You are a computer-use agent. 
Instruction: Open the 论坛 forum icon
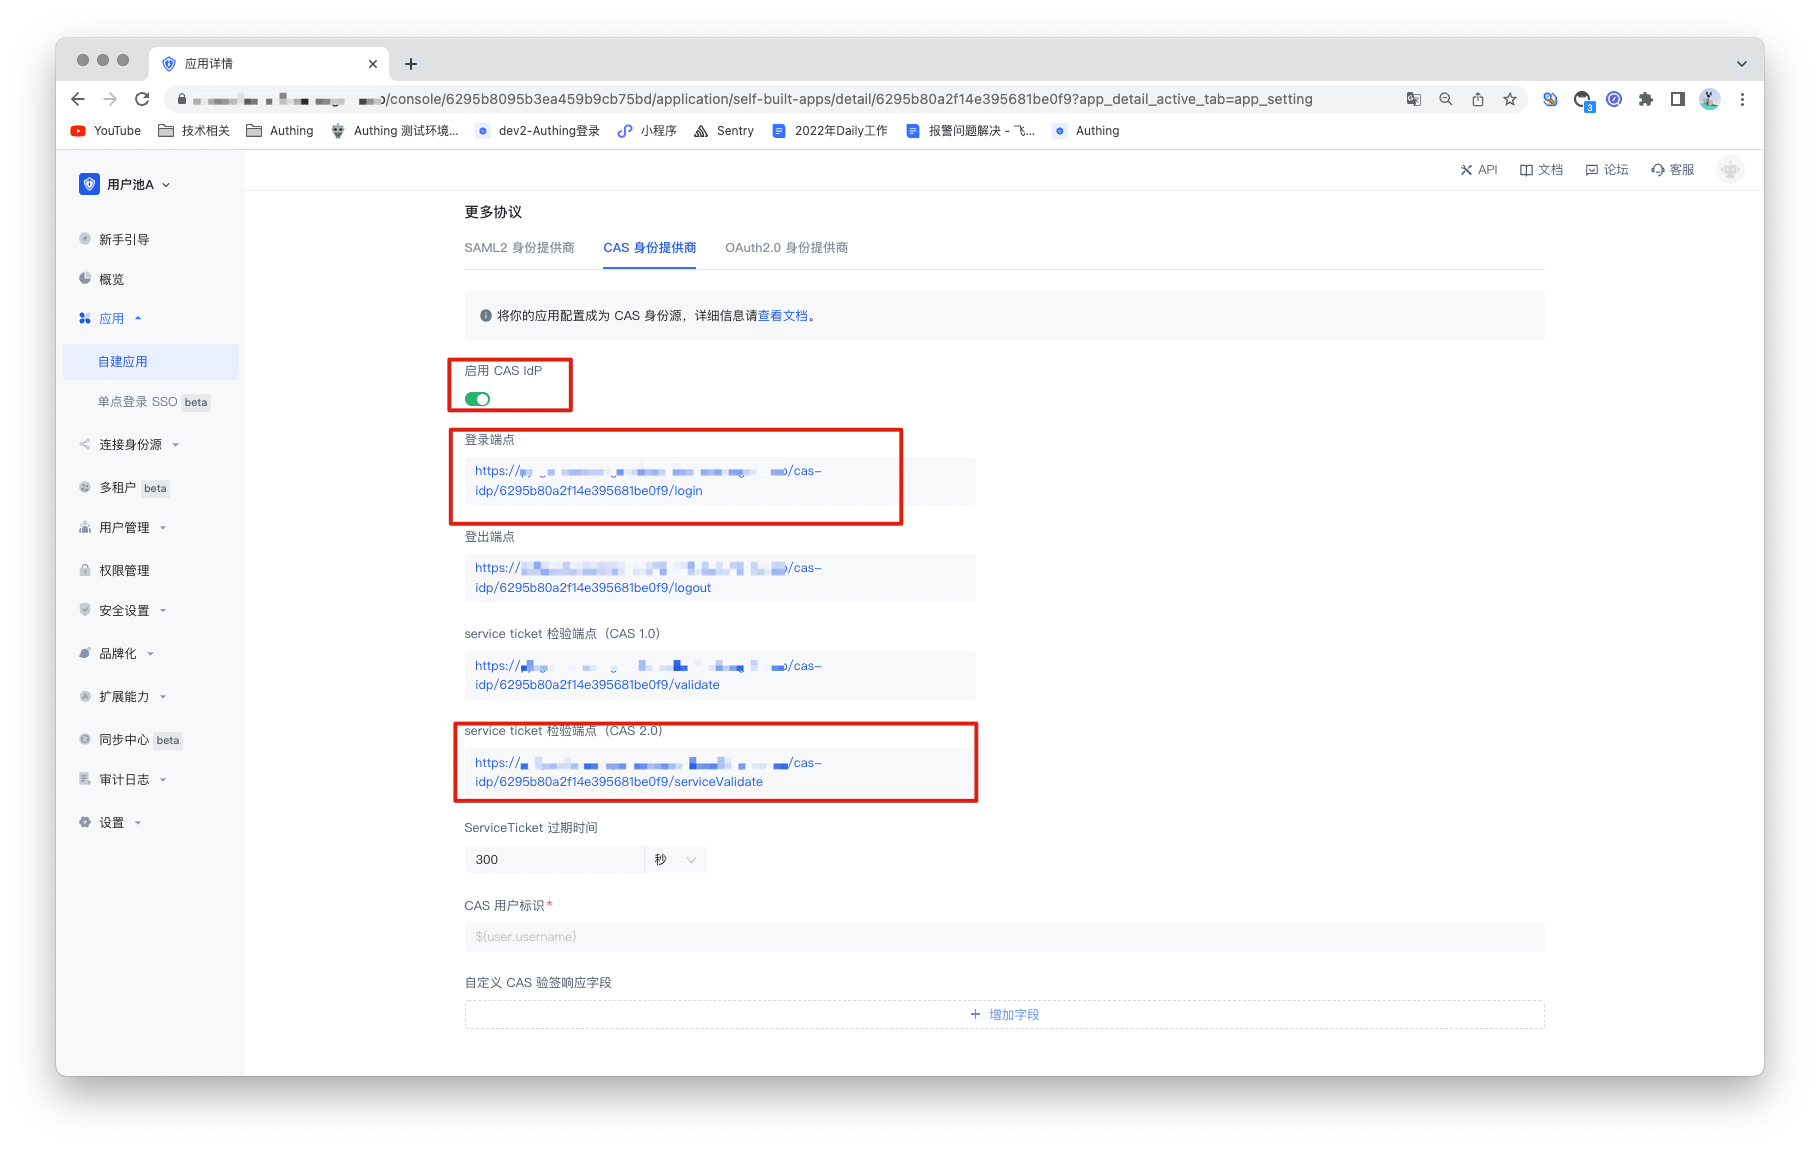tap(1592, 170)
